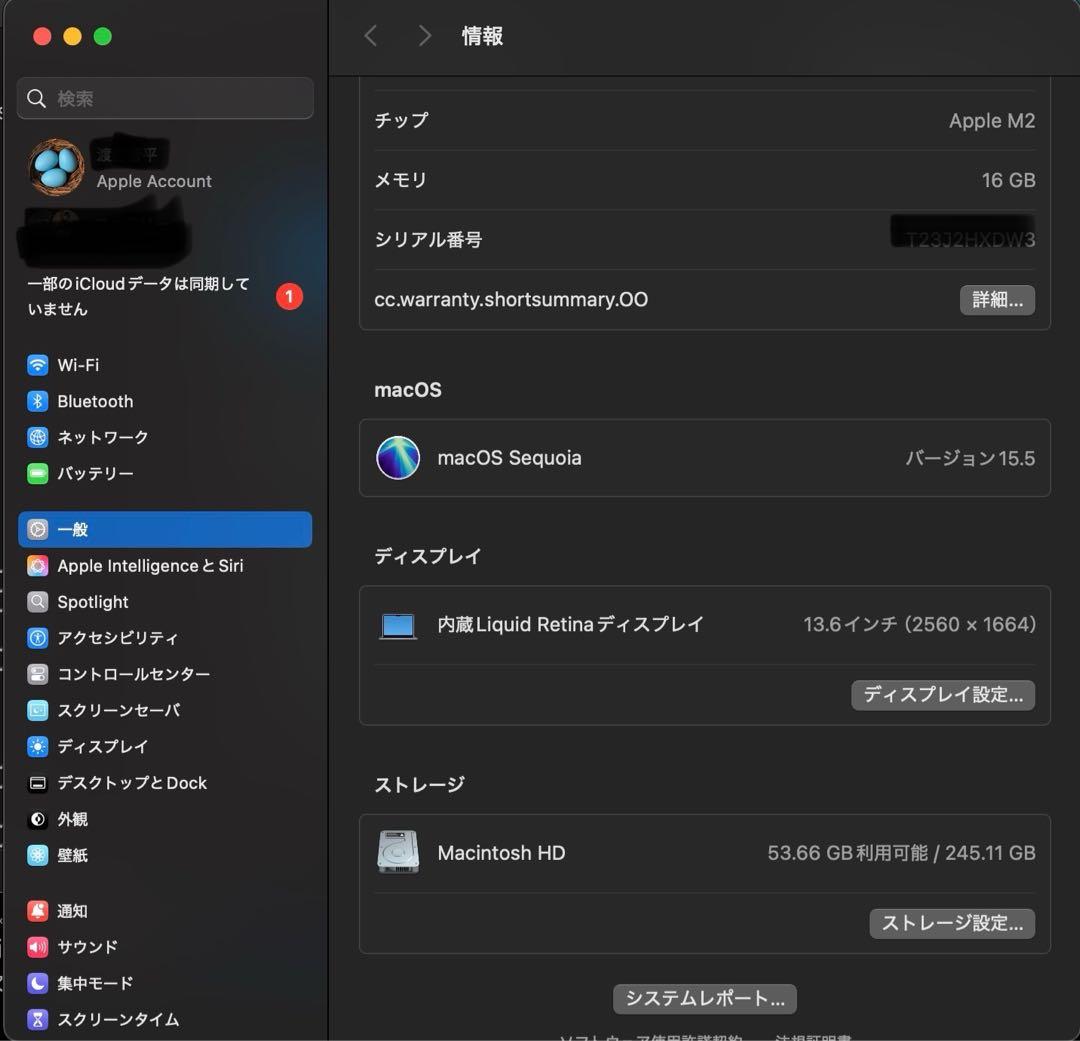Image resolution: width=1080 pixels, height=1041 pixels.
Task: Open the Wi-Fi settings icon
Action: coord(38,365)
